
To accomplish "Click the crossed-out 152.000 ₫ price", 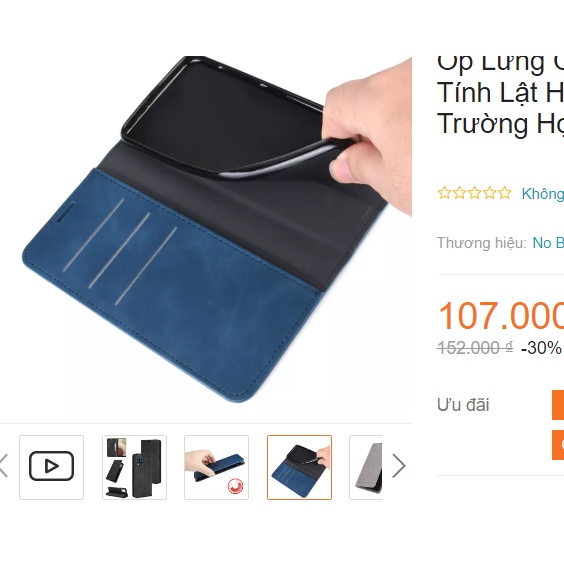I will pos(475,348).
